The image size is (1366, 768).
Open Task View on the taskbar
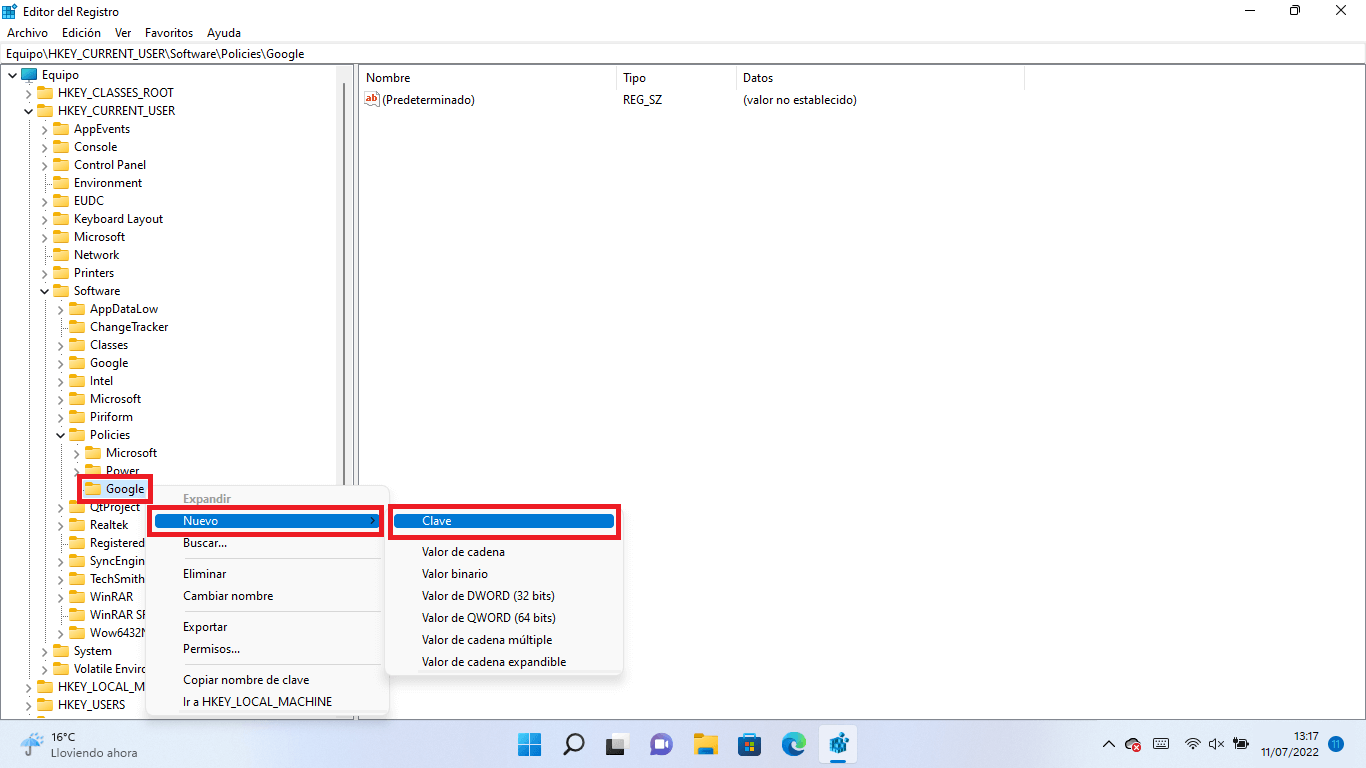617,744
